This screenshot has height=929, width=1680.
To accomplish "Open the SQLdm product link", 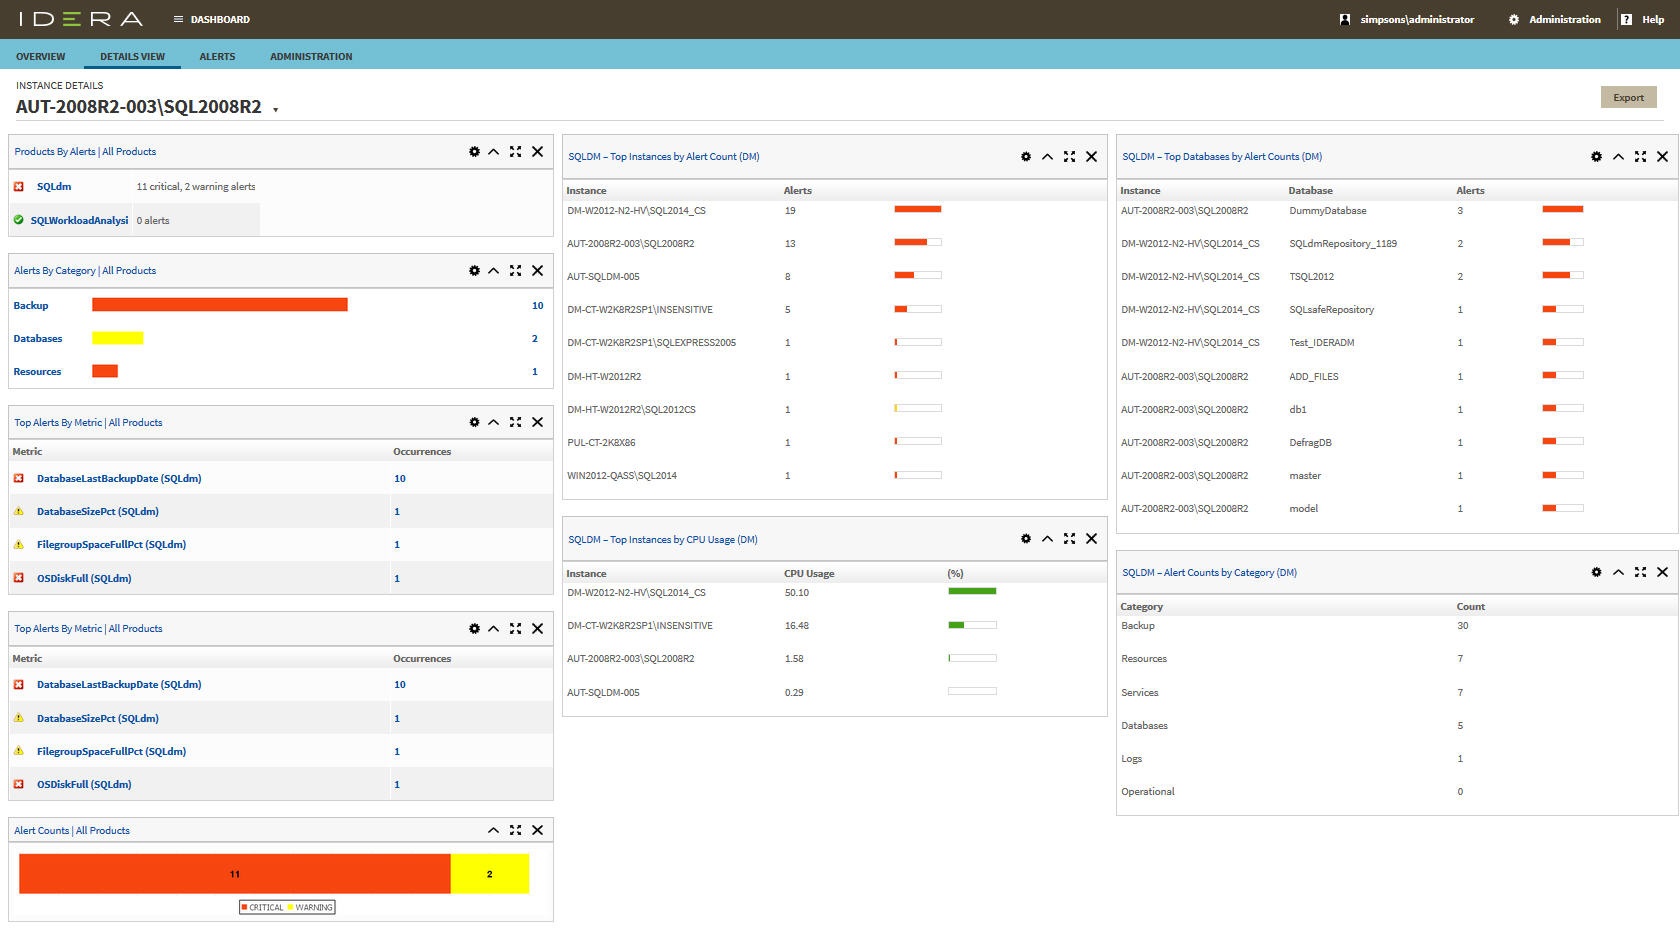I will pos(54,187).
